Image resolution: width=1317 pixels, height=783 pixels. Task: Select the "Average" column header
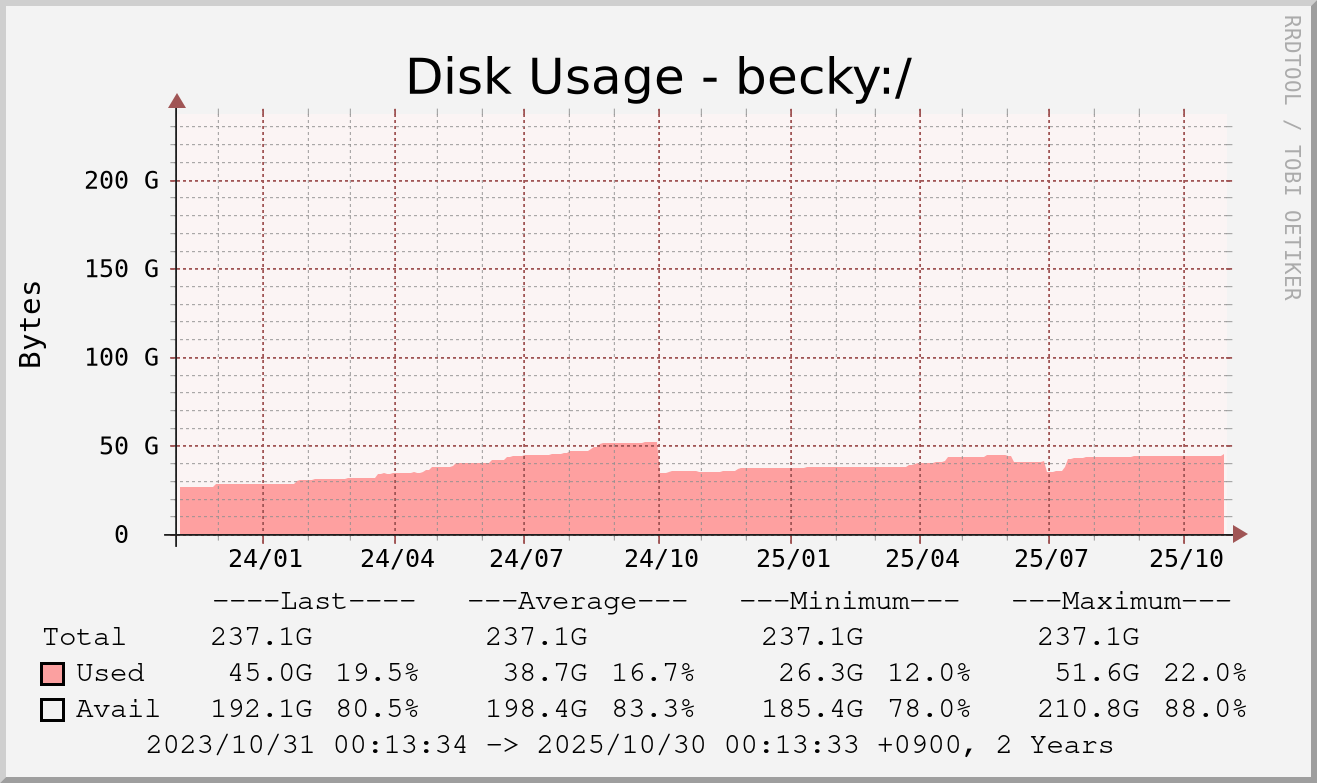pyautogui.click(x=577, y=602)
